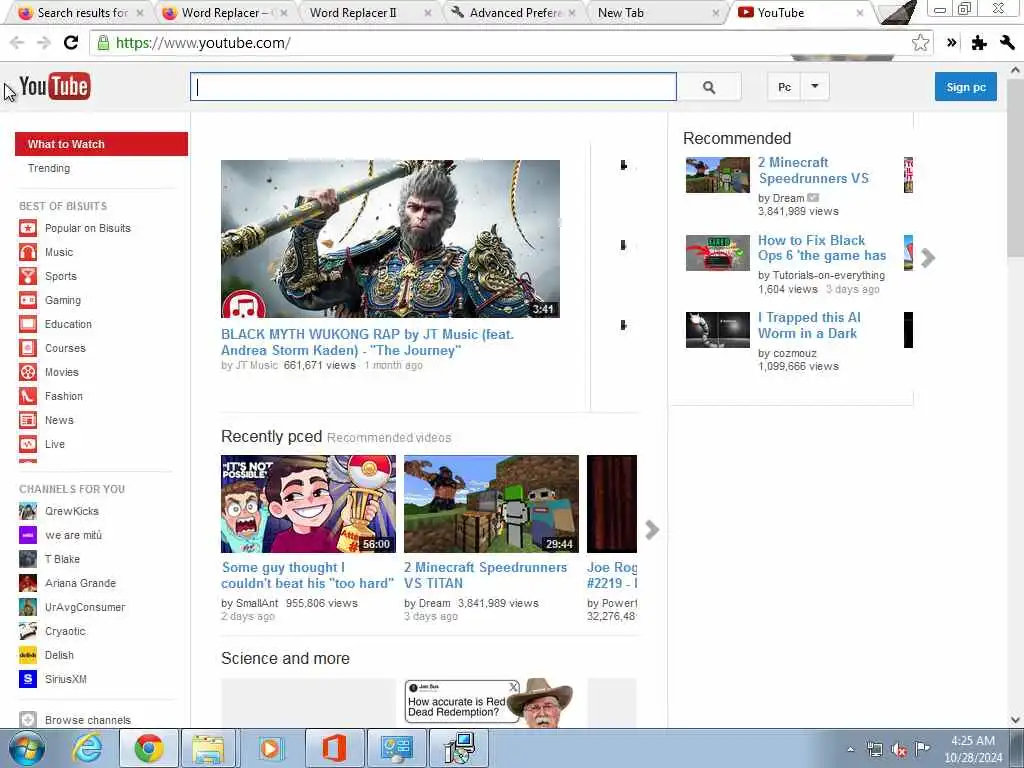Open Red Dead Redemption video thumbnail

(491, 703)
